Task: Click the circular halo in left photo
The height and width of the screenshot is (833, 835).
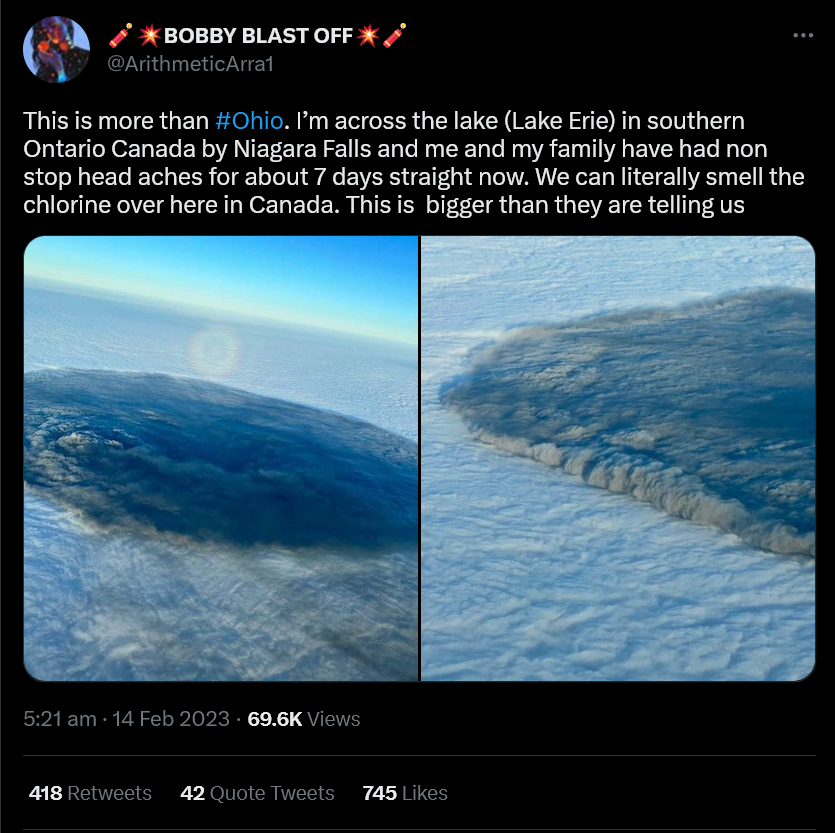Action: pyautogui.click(x=215, y=351)
